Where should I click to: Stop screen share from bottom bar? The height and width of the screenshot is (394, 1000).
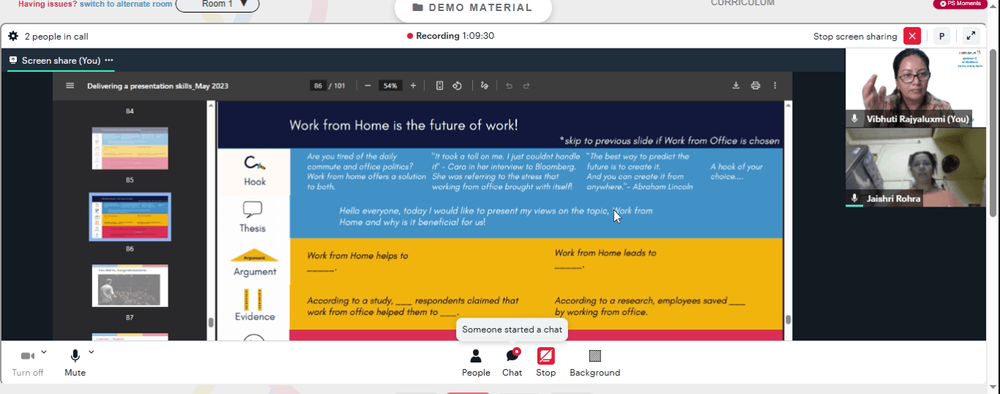pyautogui.click(x=546, y=363)
